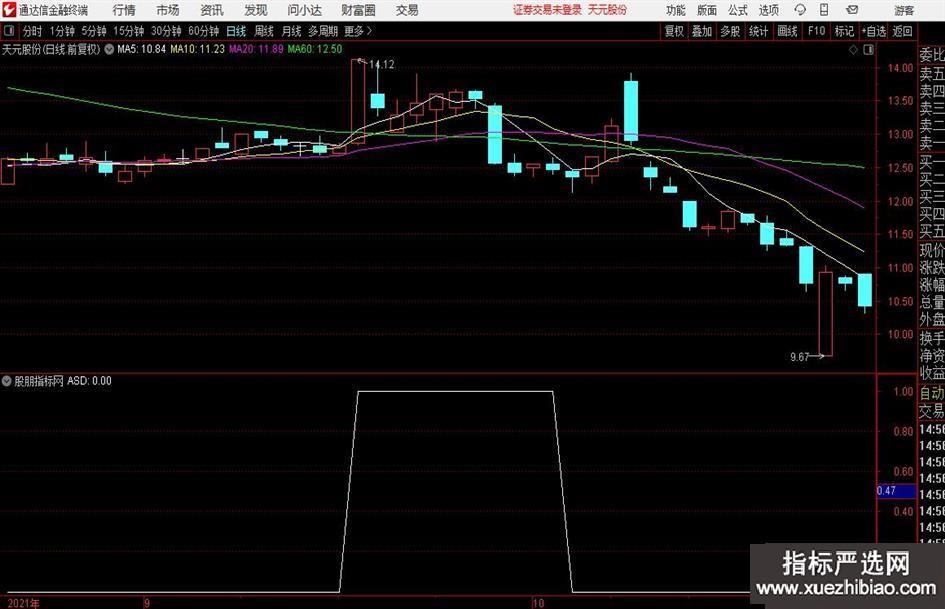Expand 更多 period options
The width and height of the screenshot is (945, 609).
click(x=358, y=31)
